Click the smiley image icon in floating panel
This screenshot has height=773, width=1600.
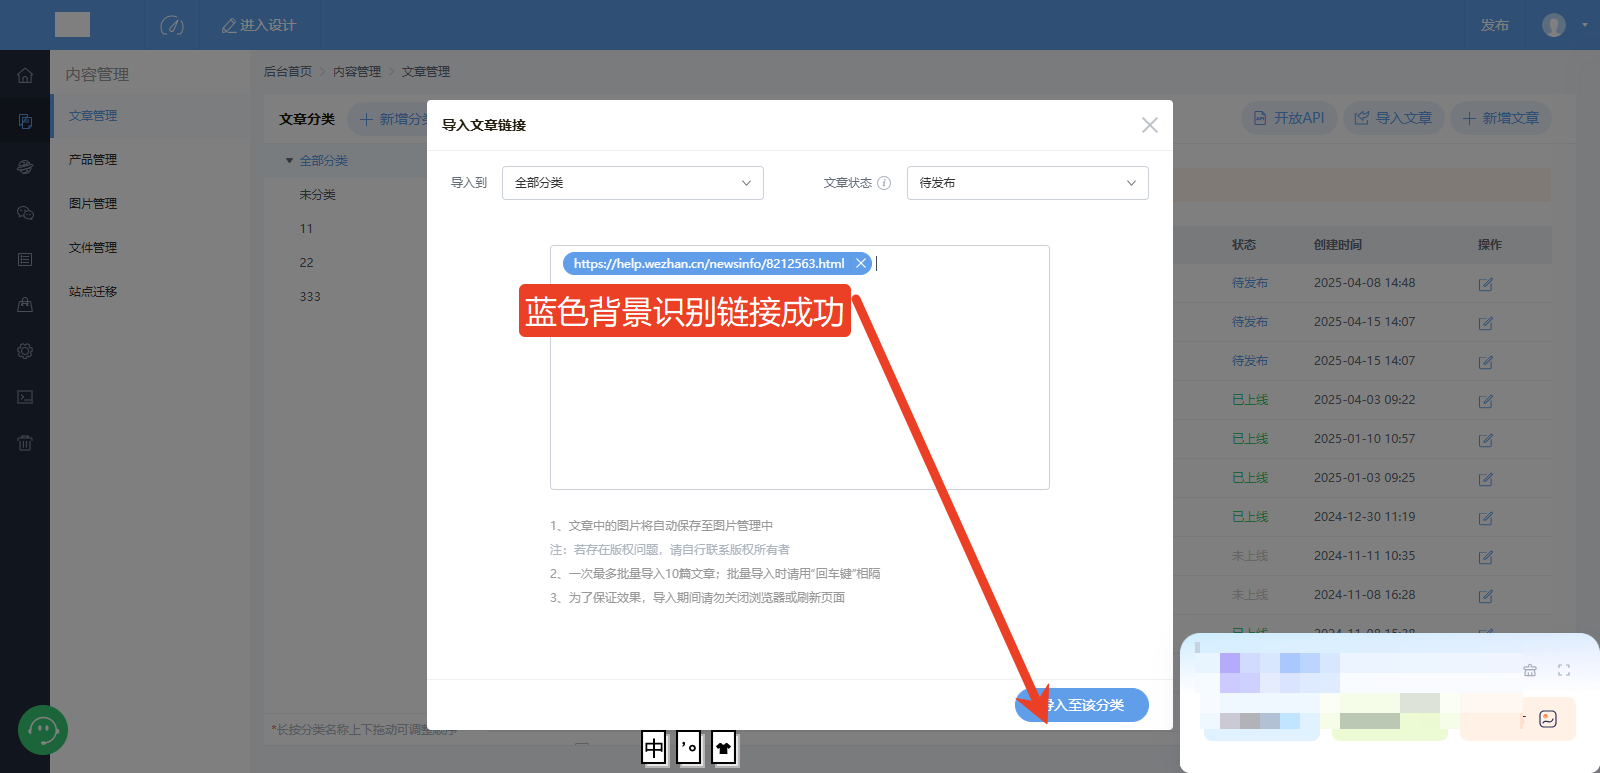pyautogui.click(x=1548, y=719)
